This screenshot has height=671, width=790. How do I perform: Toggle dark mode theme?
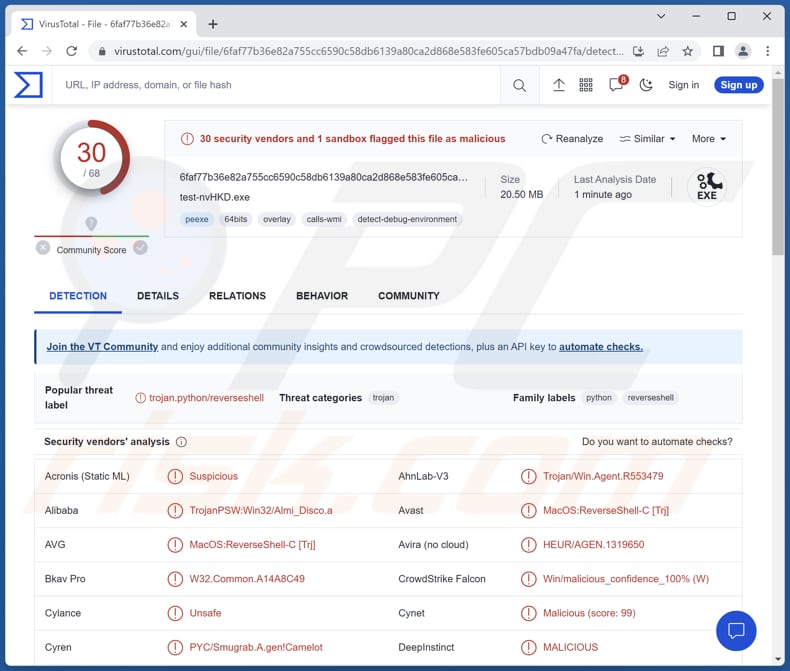coord(646,86)
